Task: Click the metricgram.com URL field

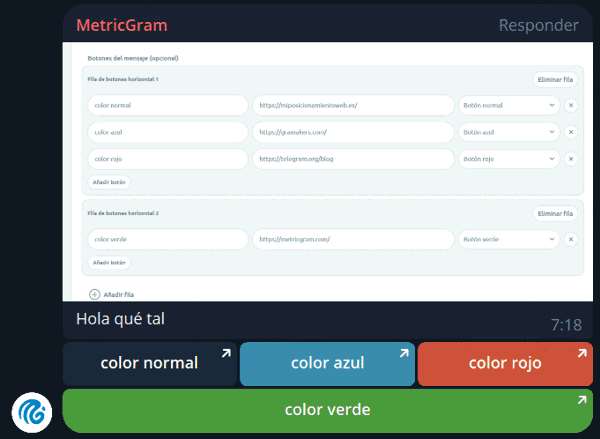Action: [x=353, y=239]
